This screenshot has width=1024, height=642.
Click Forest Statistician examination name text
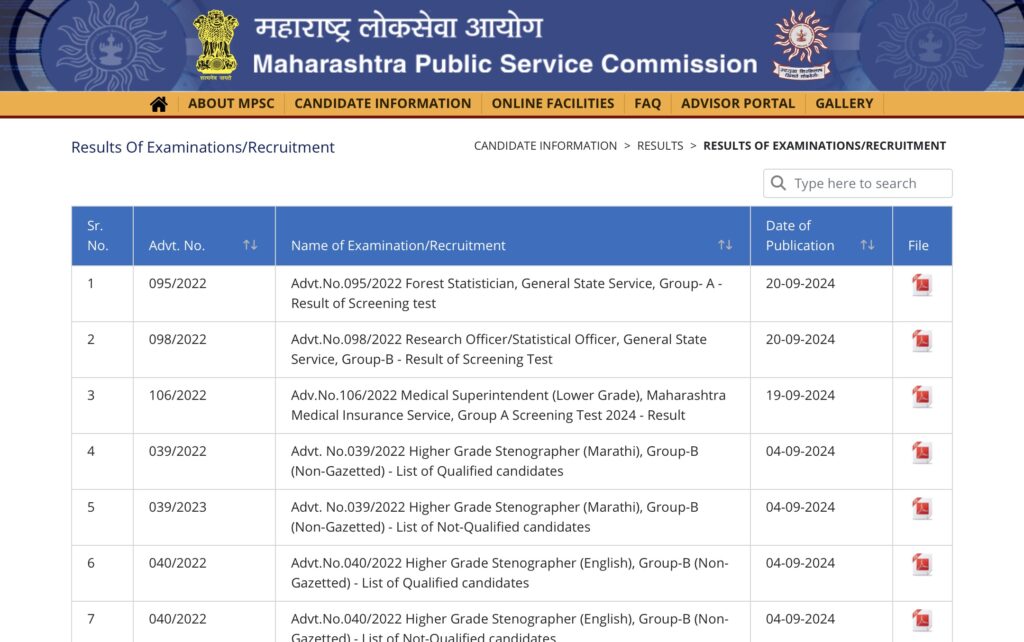pyautogui.click(x=506, y=293)
